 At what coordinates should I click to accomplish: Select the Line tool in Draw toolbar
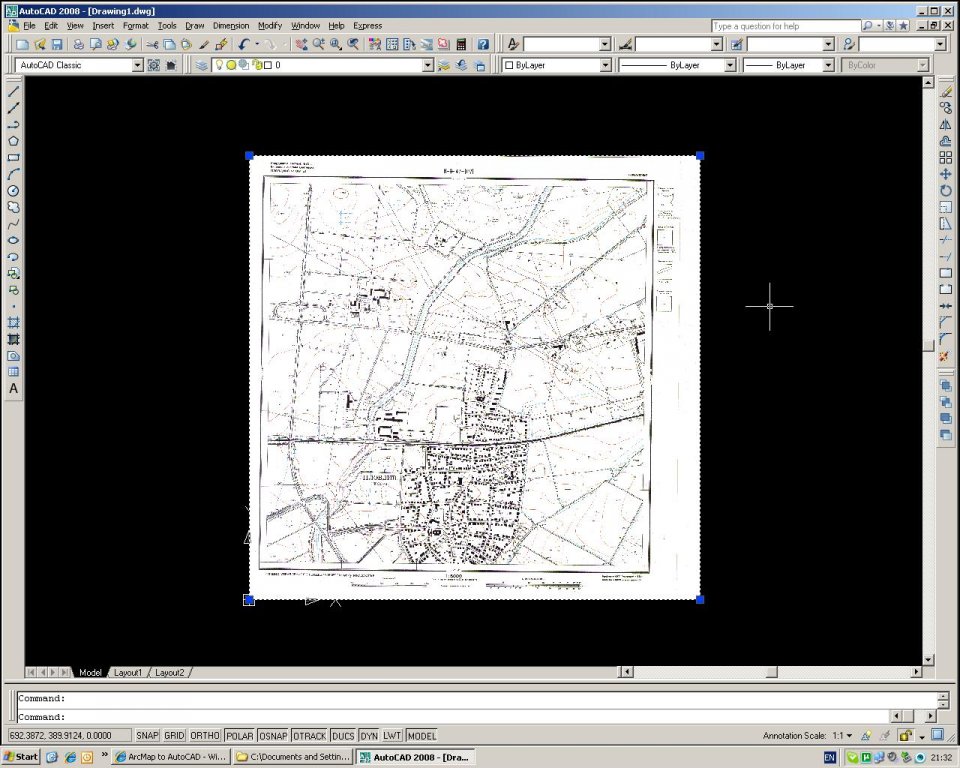(x=14, y=92)
